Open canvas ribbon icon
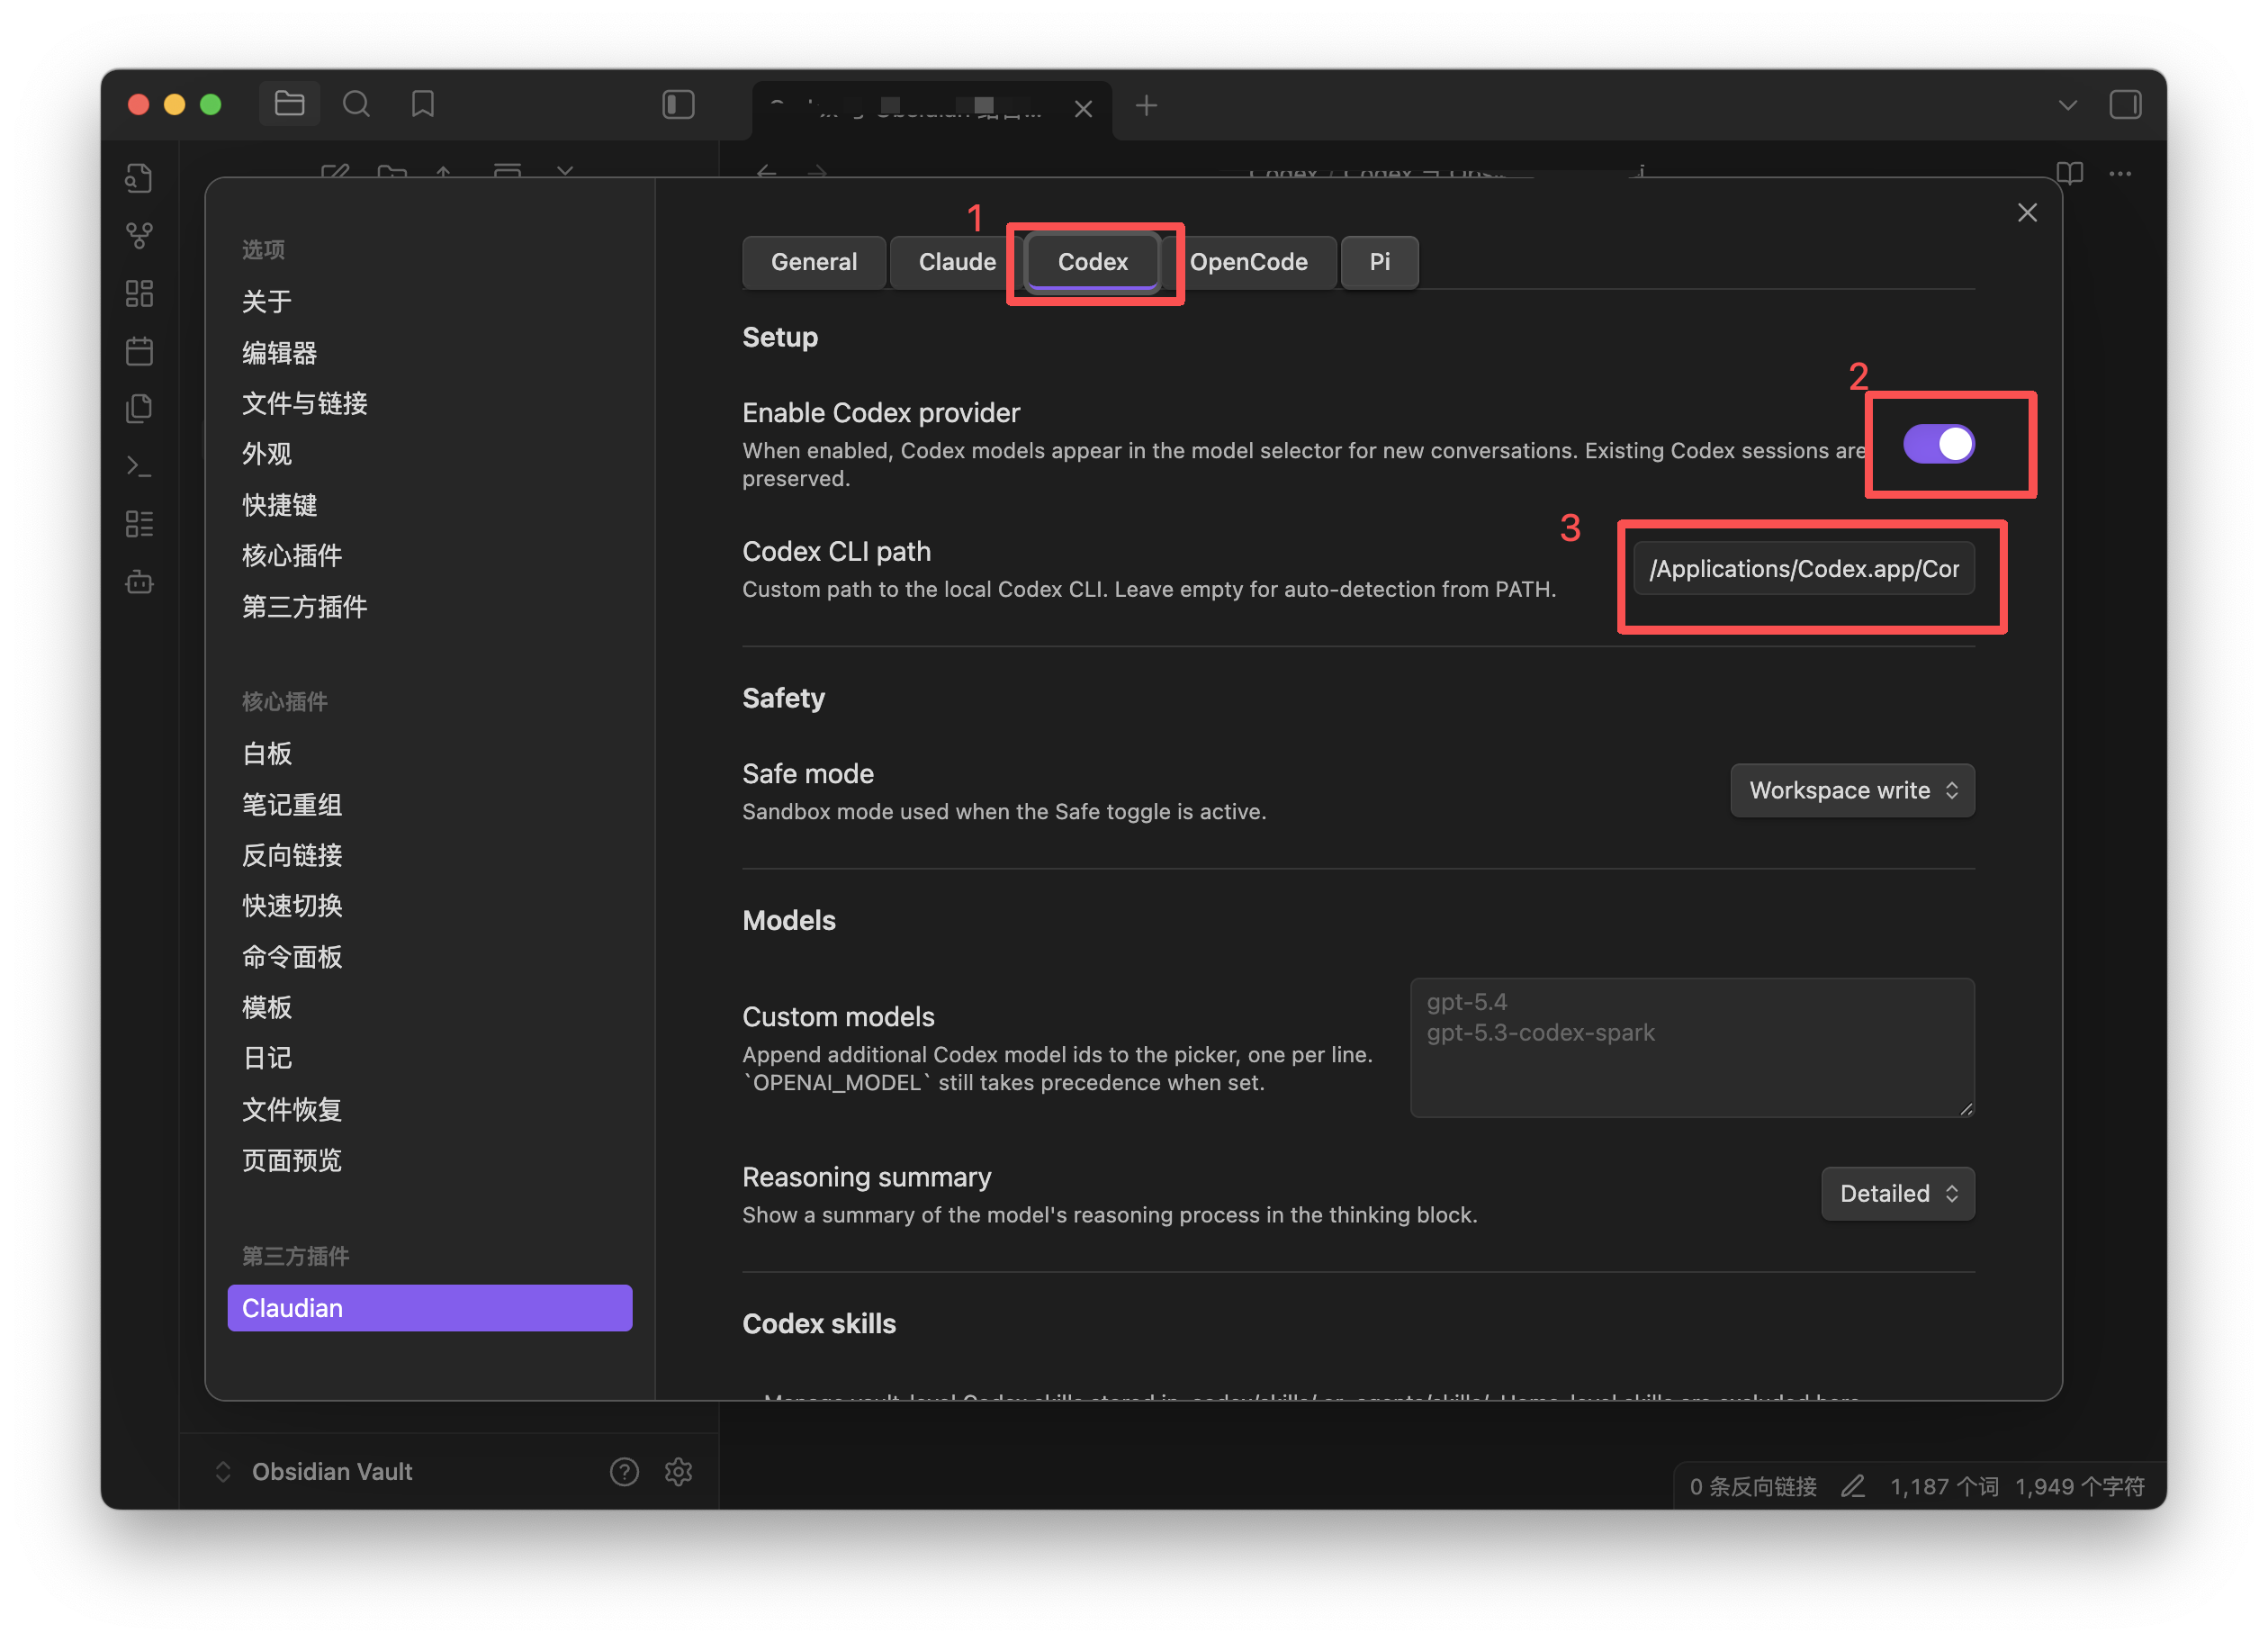 pyautogui.click(x=139, y=293)
